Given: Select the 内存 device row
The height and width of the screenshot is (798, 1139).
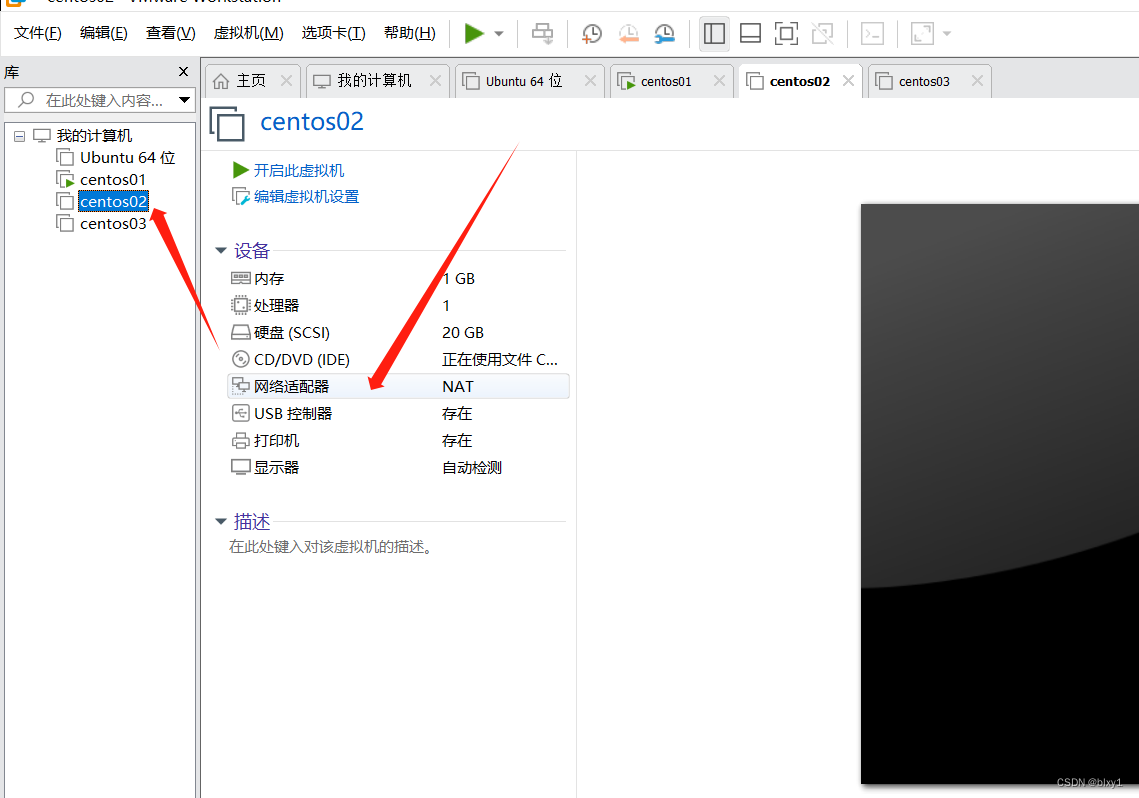Looking at the screenshot, I should (398, 279).
